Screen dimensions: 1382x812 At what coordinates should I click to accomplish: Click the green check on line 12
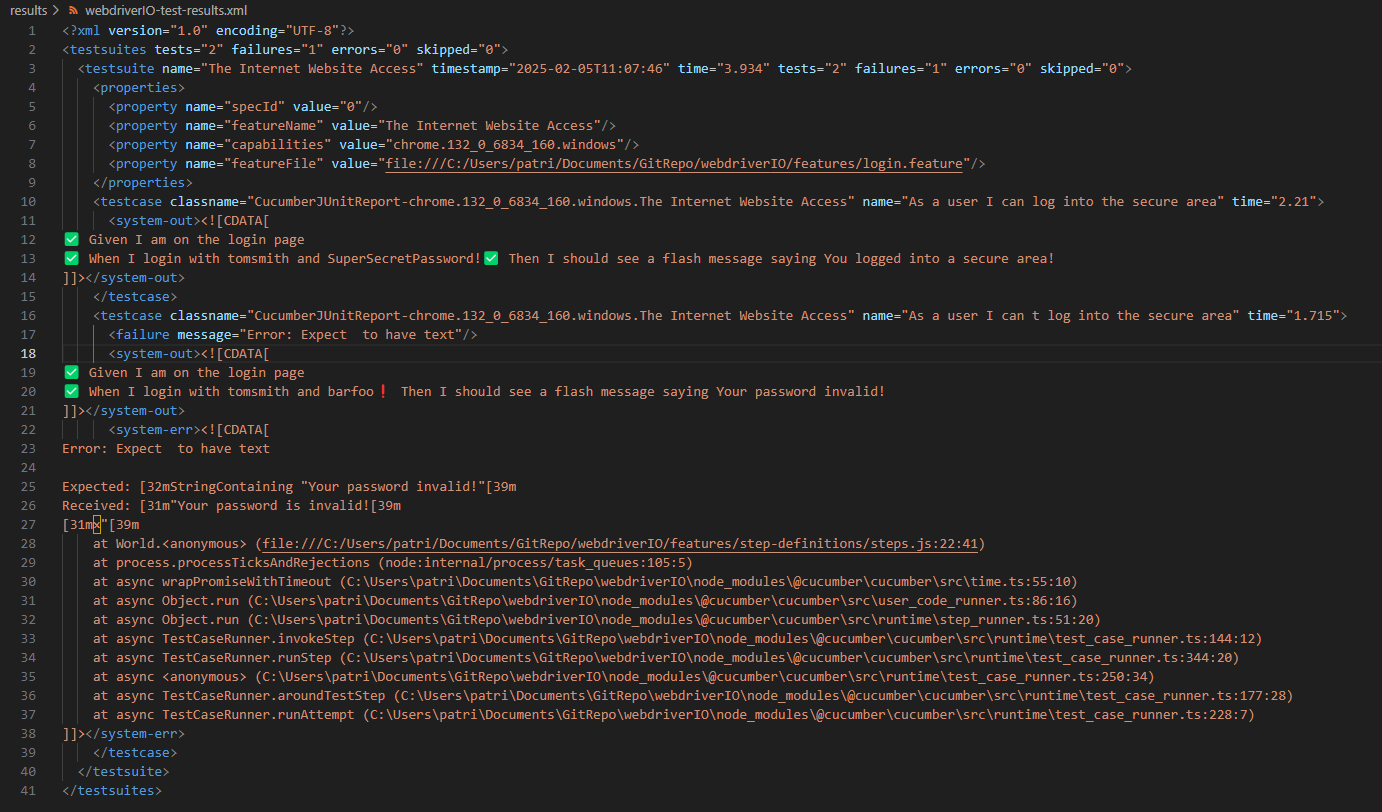tap(71, 240)
